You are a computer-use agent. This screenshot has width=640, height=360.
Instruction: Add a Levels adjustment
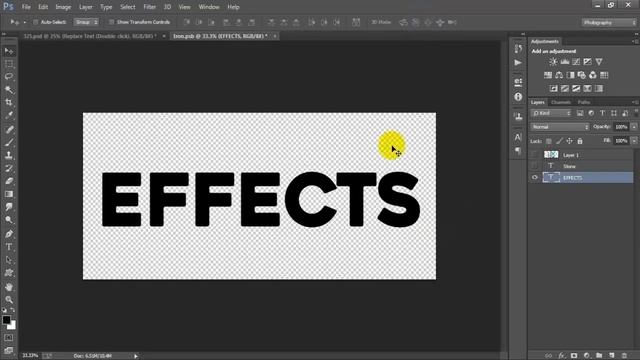click(564, 62)
